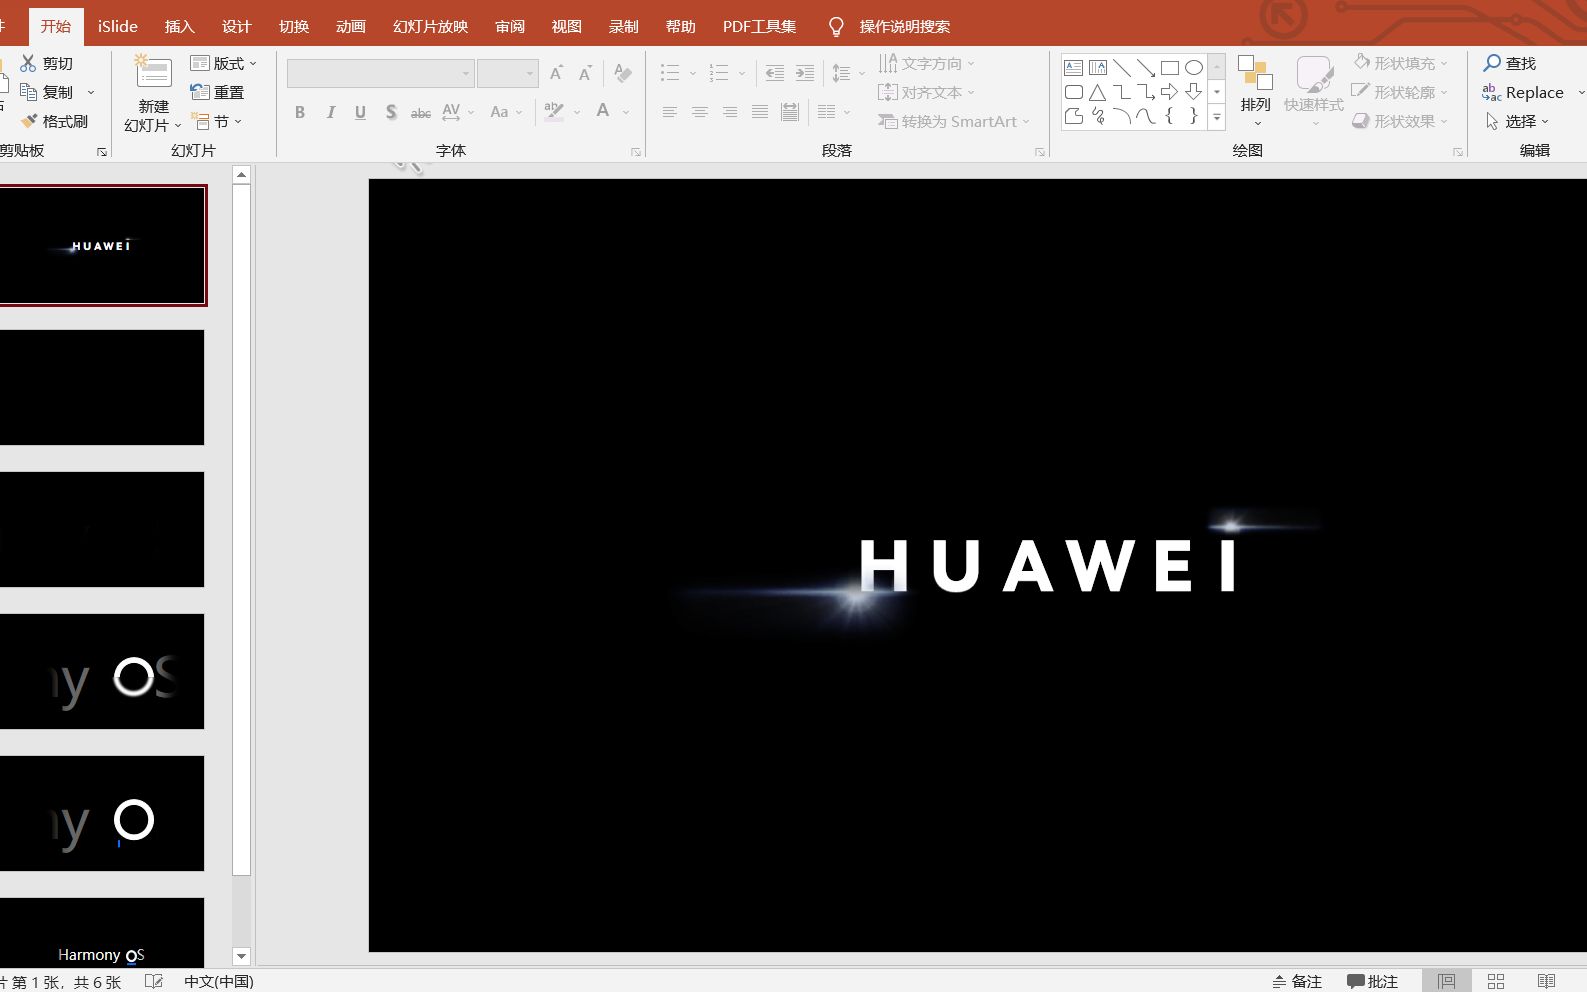Open the Section (节) dropdown

[217, 121]
